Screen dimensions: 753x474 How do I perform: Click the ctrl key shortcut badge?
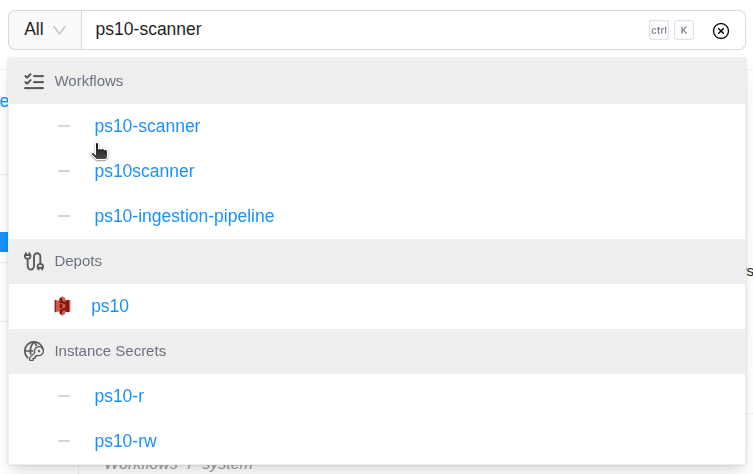tap(659, 30)
